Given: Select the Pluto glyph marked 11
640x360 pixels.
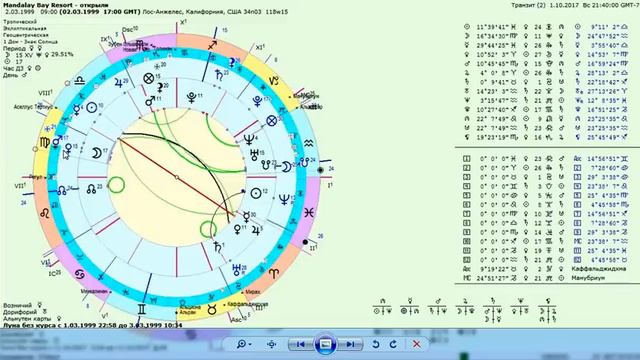Looking at the screenshot, I should coord(191,98).
